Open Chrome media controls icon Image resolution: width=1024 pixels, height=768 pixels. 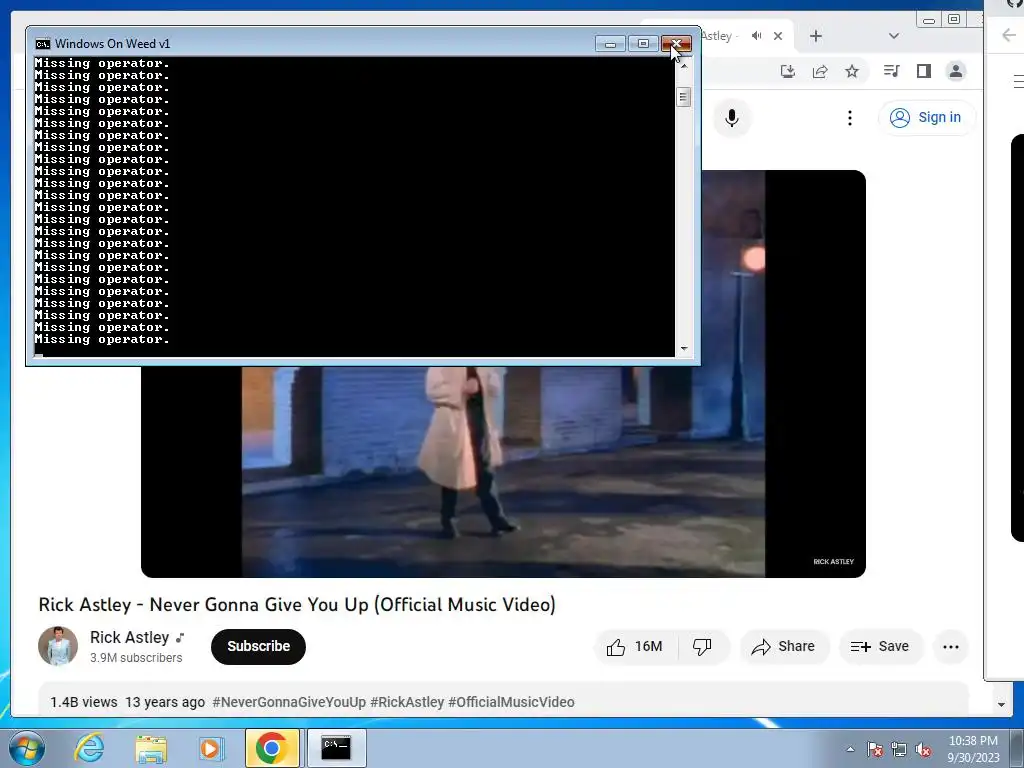pos(891,71)
